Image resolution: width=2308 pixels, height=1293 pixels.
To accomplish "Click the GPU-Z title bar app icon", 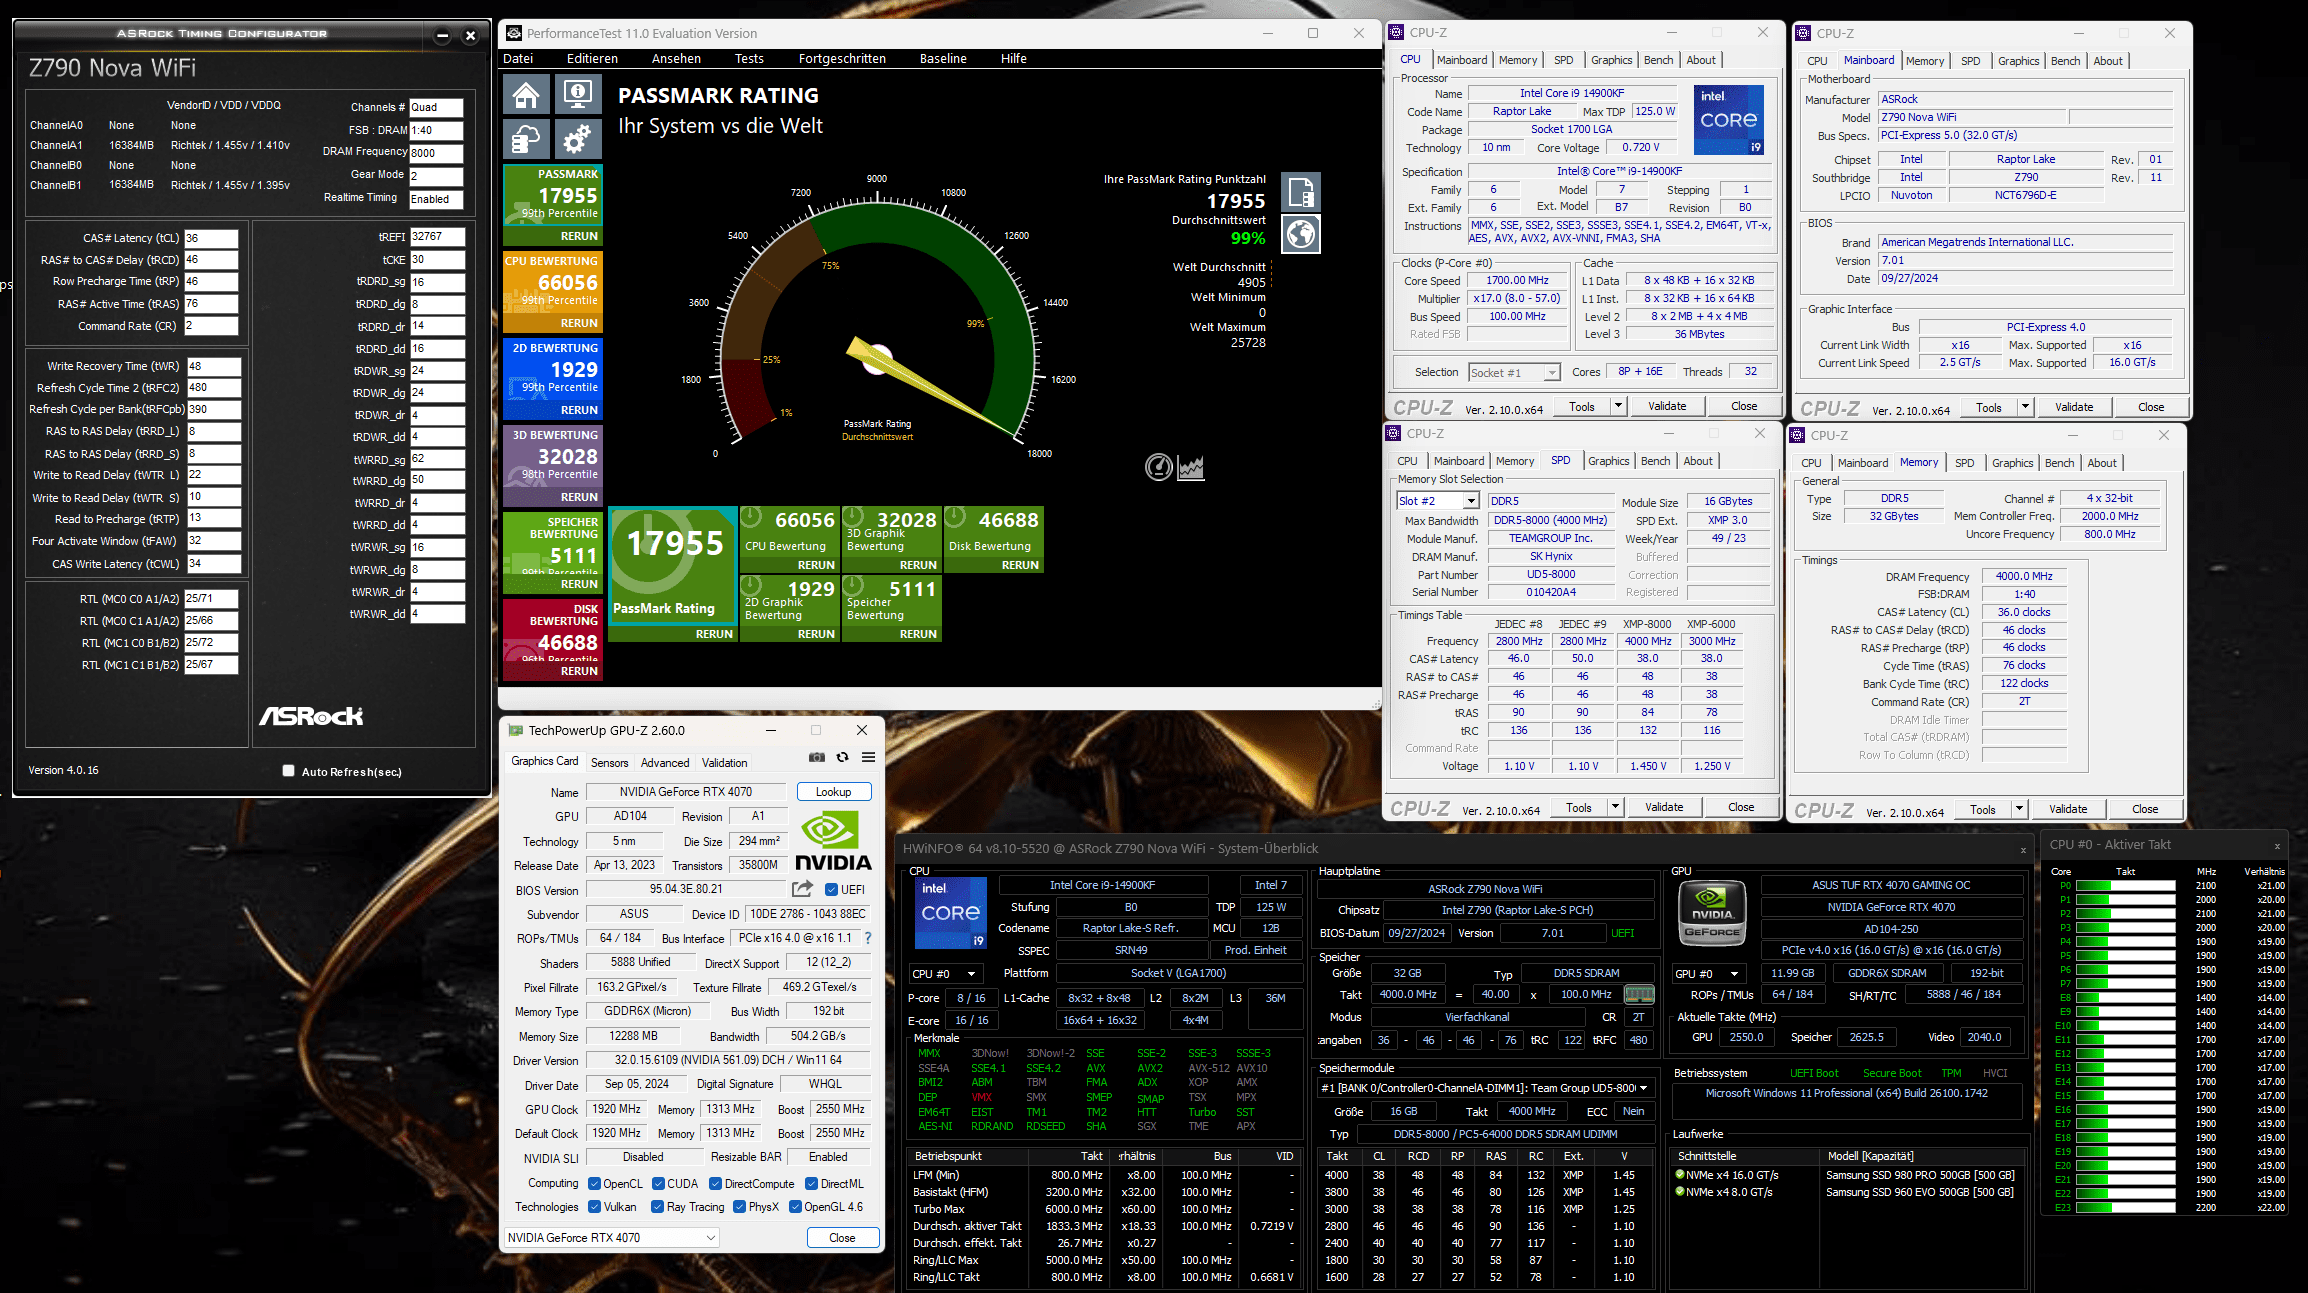I will point(516,730).
